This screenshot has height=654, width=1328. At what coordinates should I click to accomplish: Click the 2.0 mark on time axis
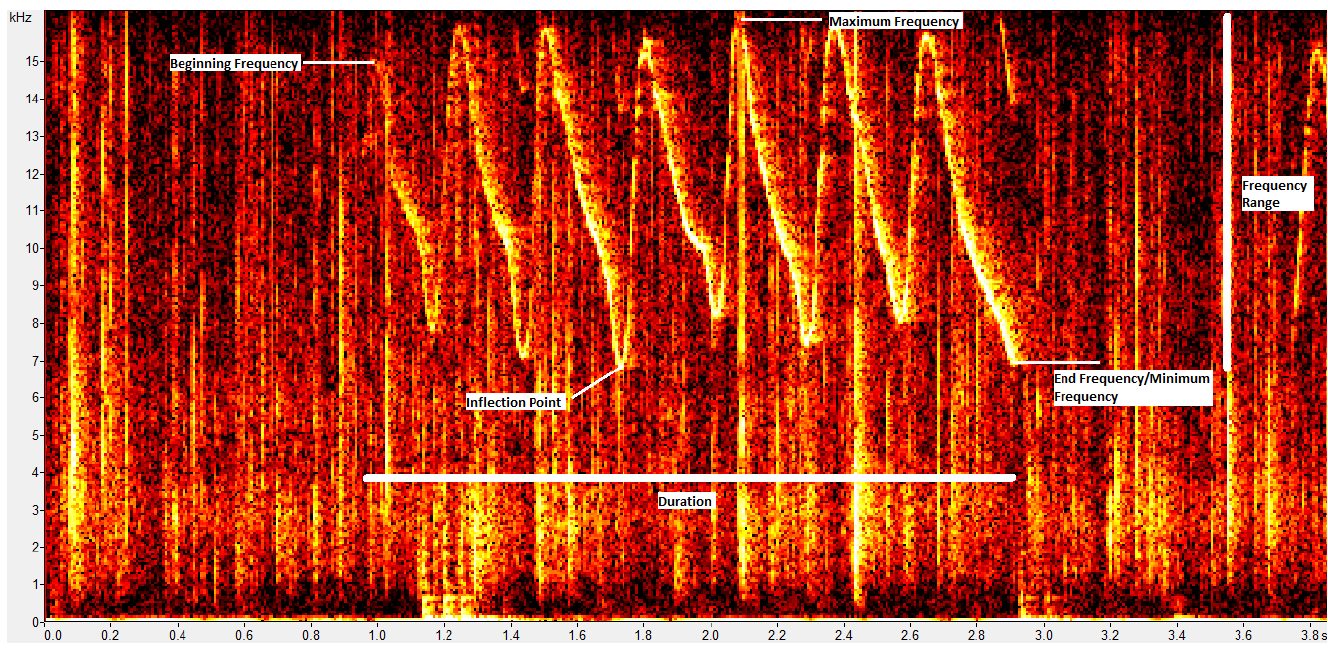[710, 634]
